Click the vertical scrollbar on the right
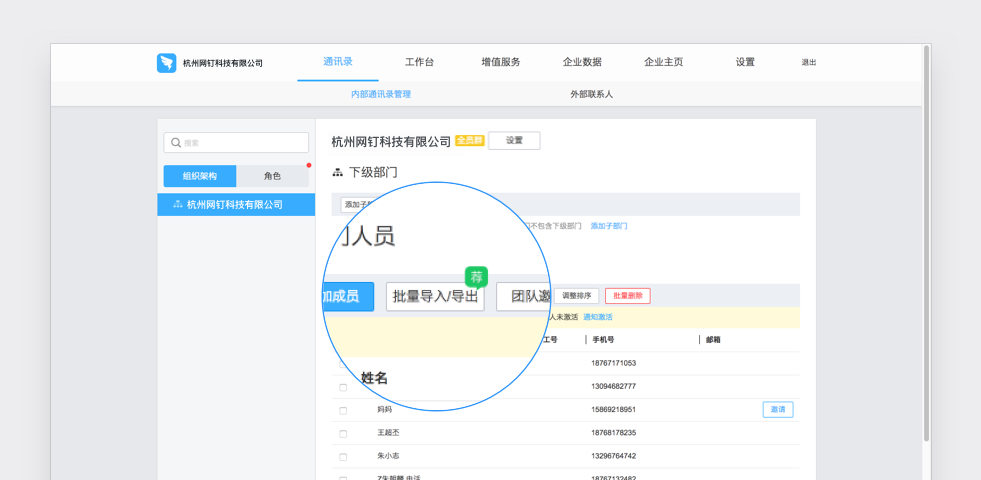 [926, 244]
